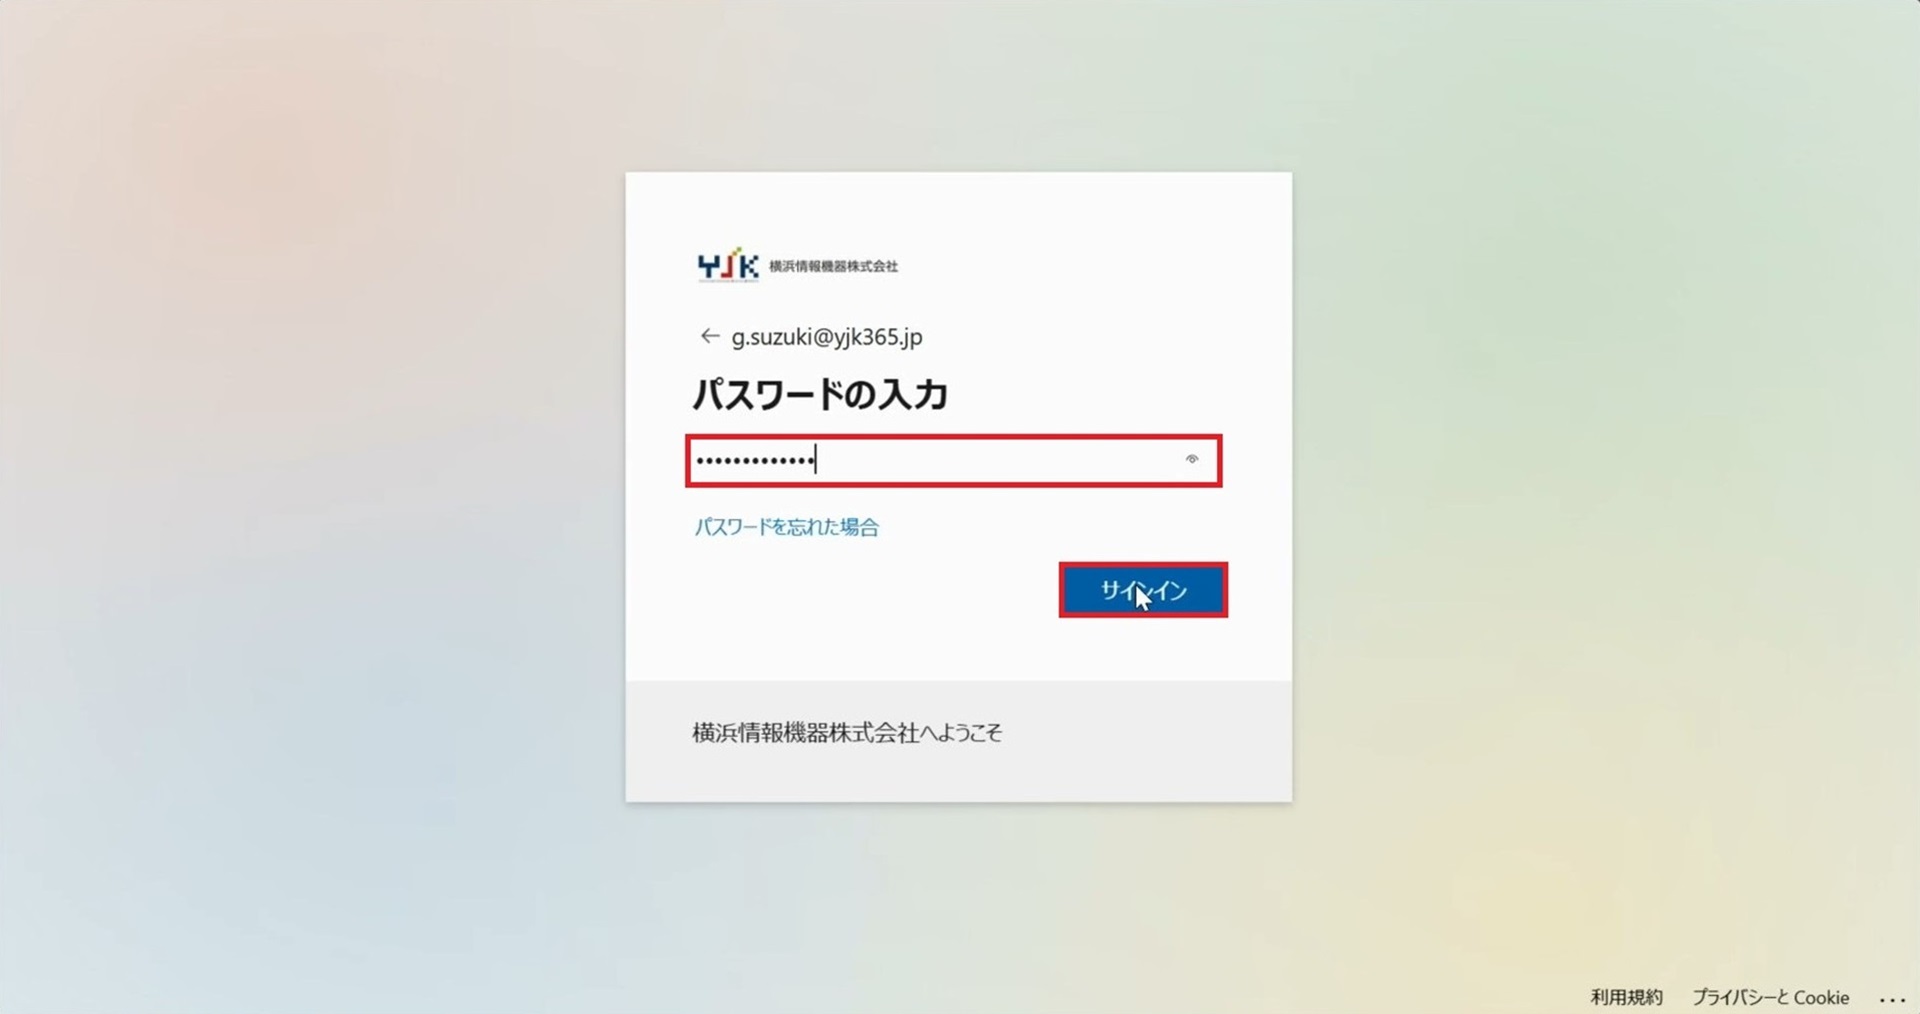
Task: Click white card area left of サインイン
Action: [860, 590]
